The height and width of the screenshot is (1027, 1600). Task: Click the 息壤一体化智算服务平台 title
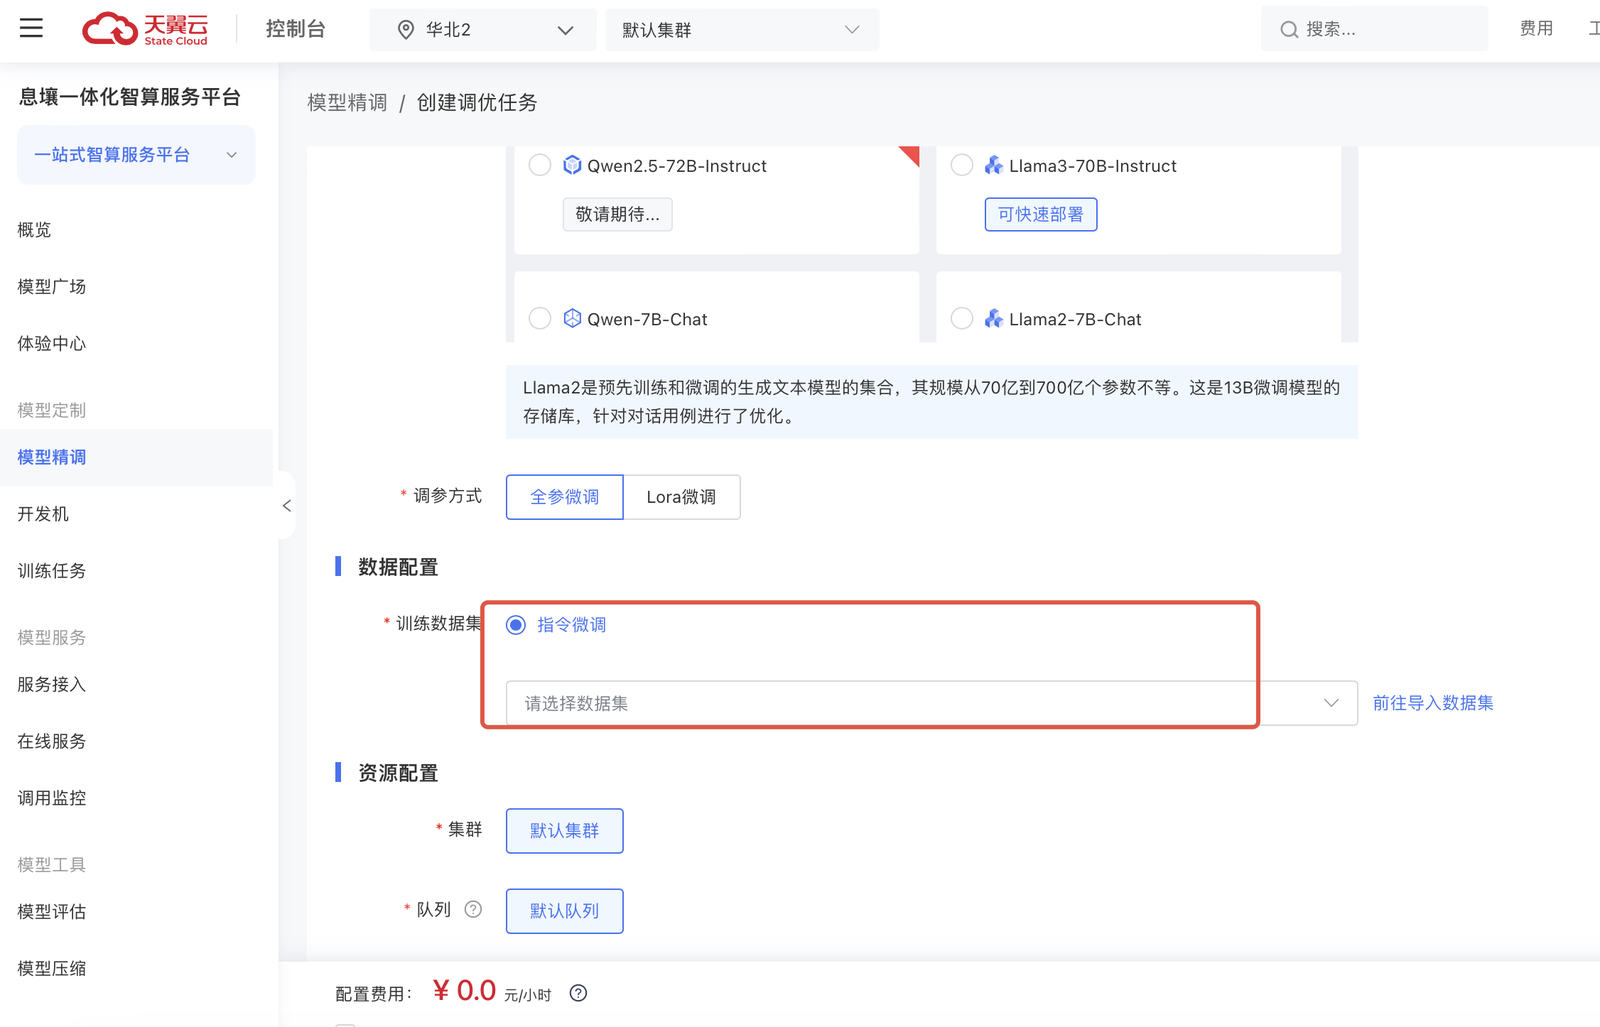click(130, 97)
